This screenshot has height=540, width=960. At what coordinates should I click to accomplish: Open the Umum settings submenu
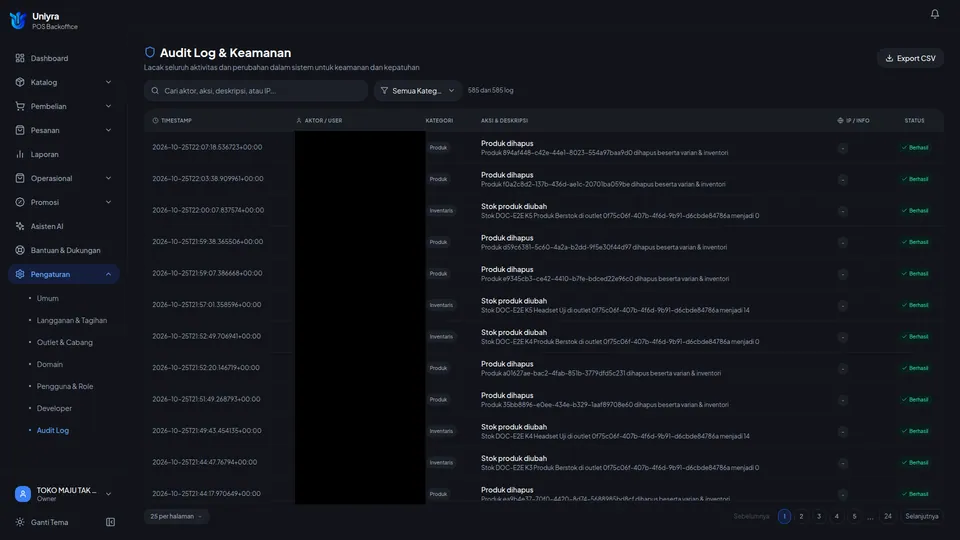[x=48, y=298]
